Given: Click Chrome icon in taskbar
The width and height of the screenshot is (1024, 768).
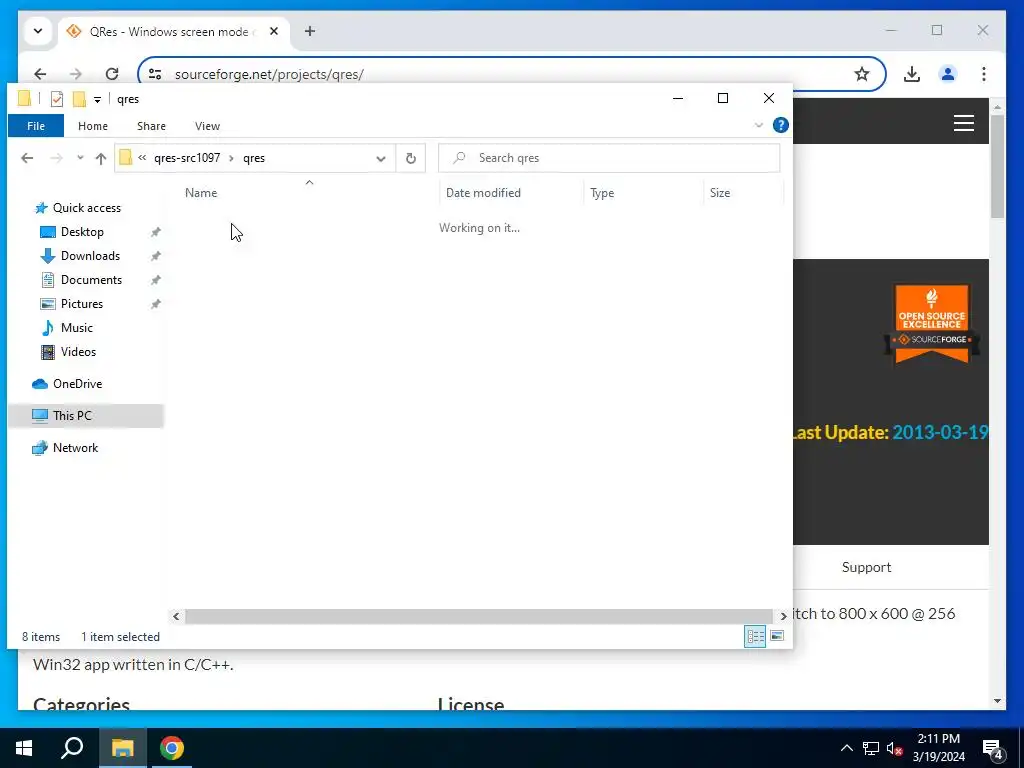Looking at the screenshot, I should (172, 748).
